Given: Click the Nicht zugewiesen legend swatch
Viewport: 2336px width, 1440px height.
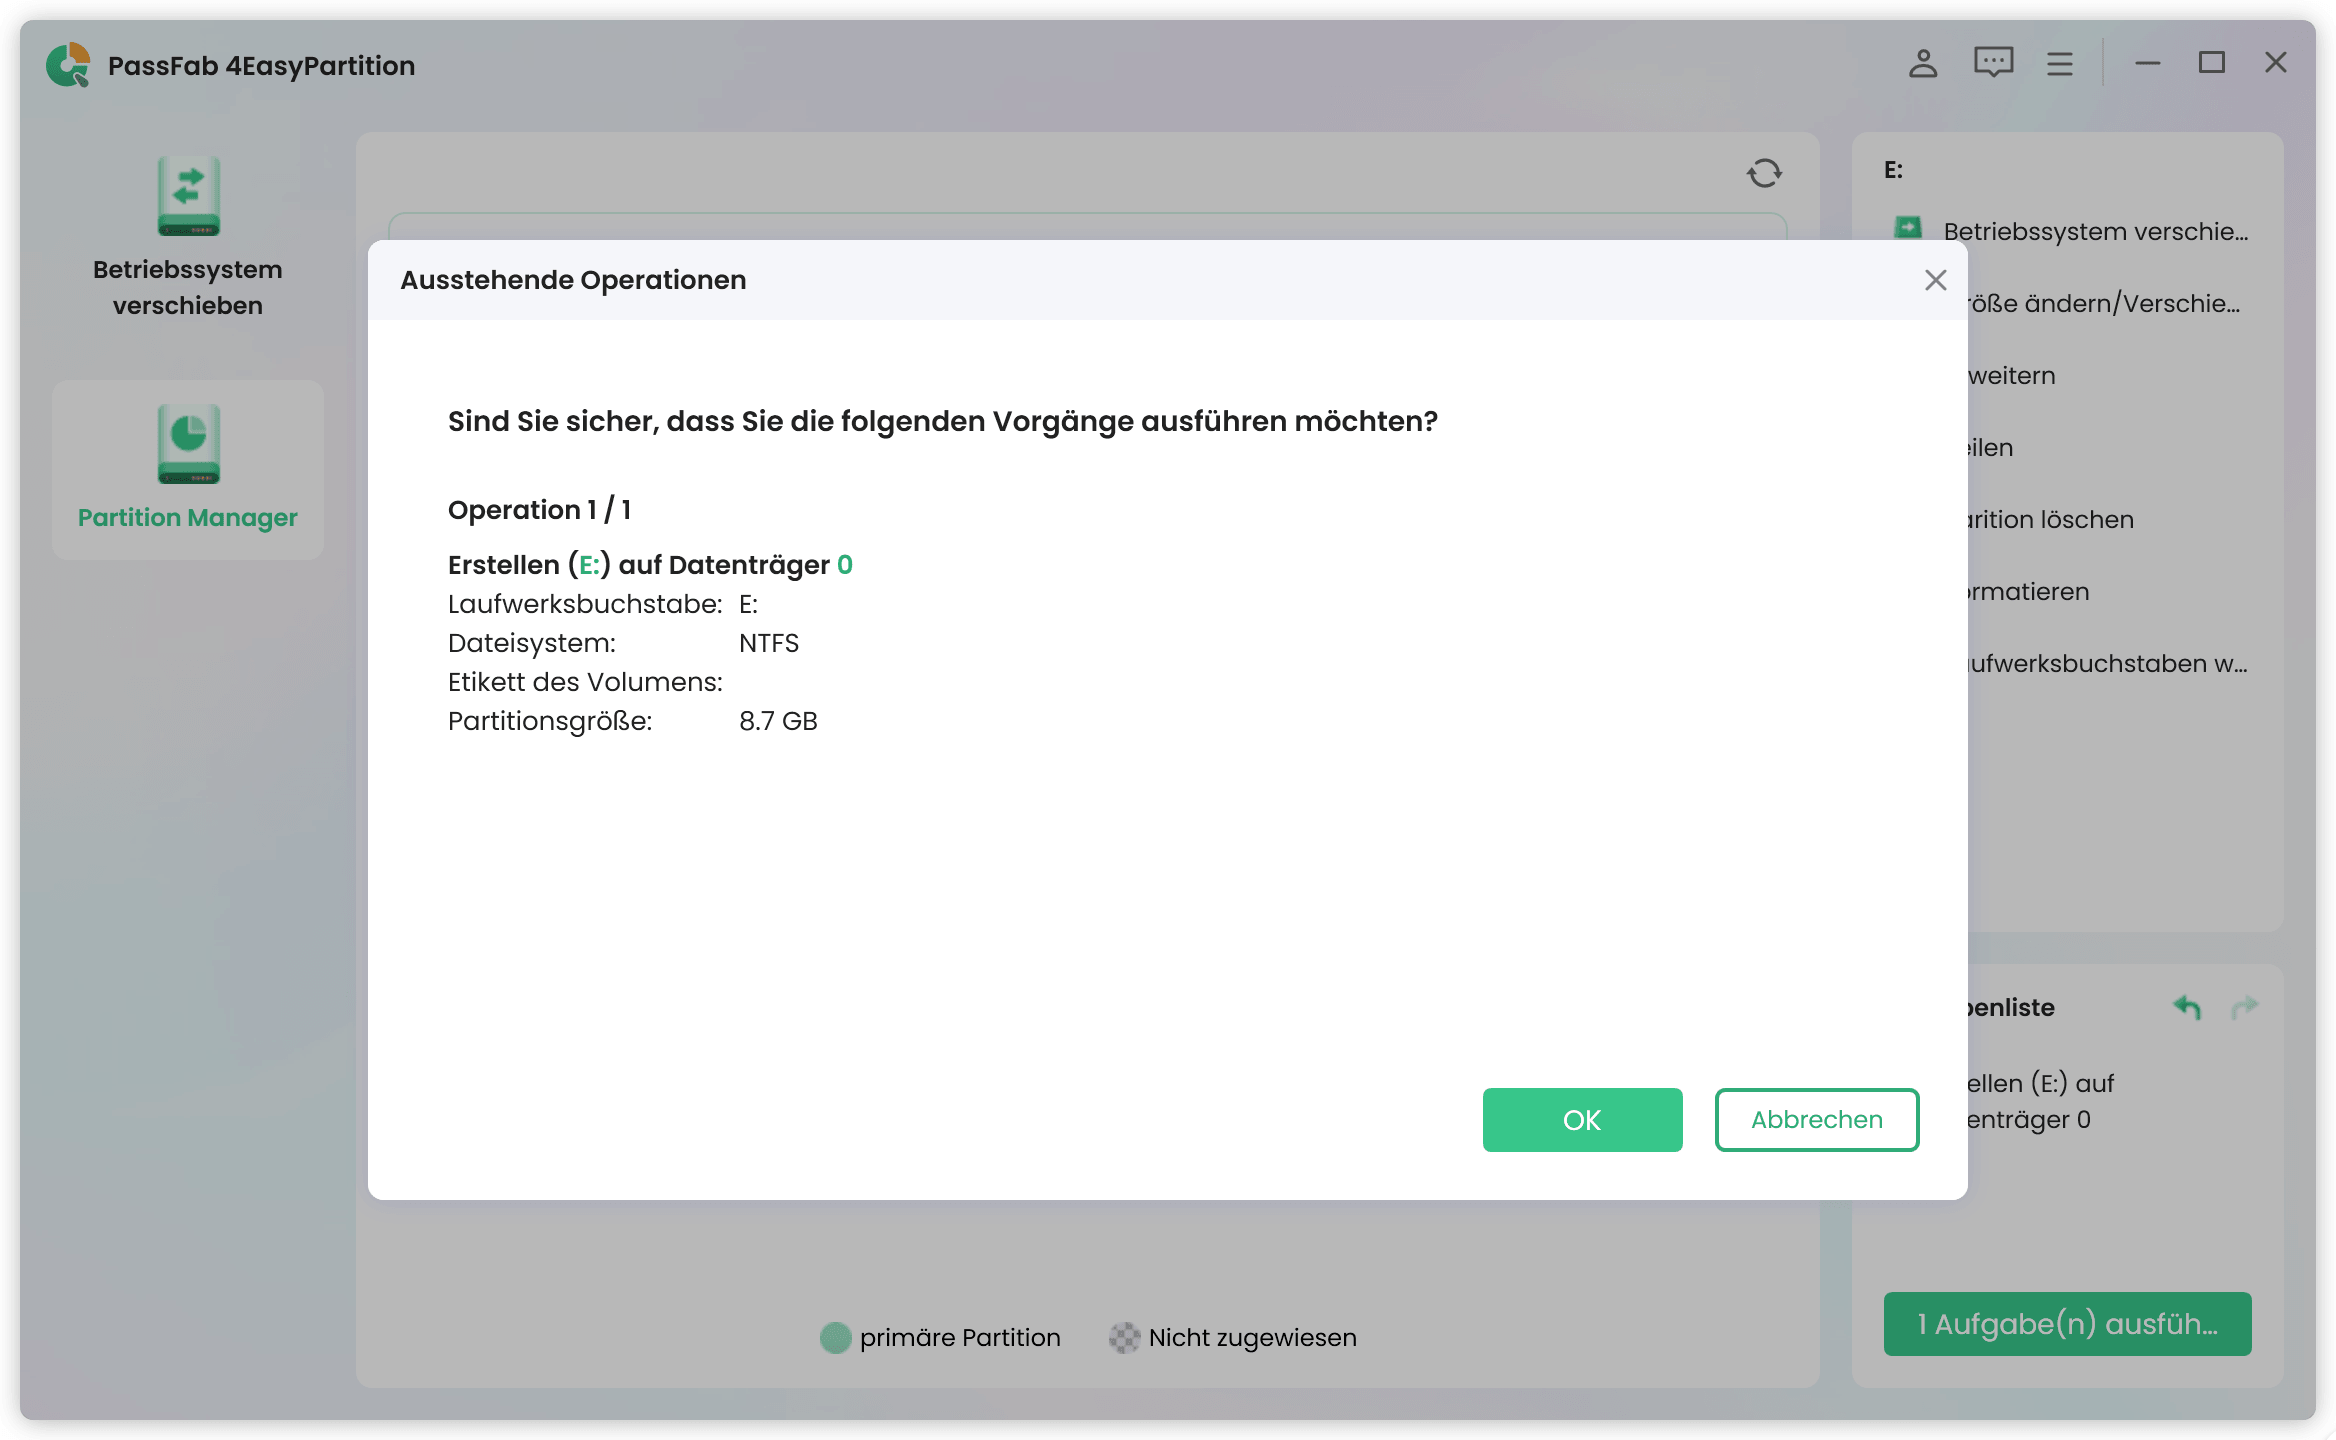Looking at the screenshot, I should 1124,1337.
